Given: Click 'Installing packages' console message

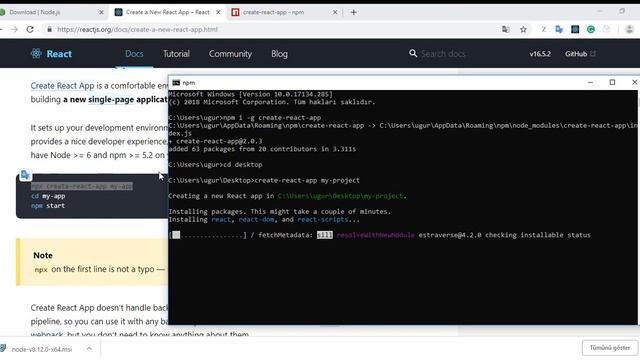Looking at the screenshot, I should tap(280, 211).
